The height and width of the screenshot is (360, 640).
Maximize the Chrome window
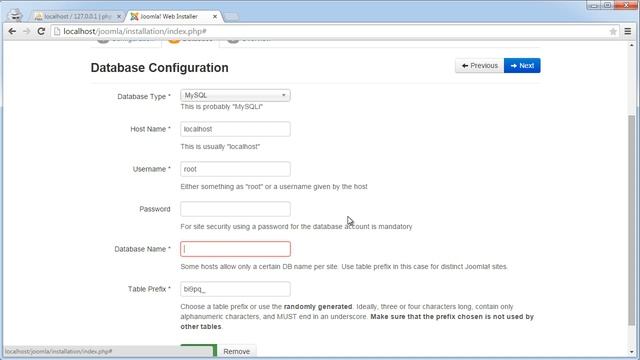tap(607, 5)
